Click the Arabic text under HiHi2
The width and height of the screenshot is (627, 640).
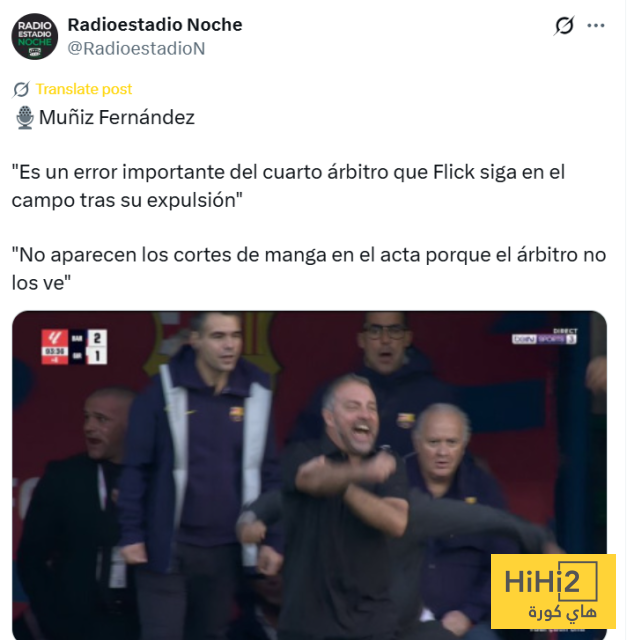(x=563, y=612)
